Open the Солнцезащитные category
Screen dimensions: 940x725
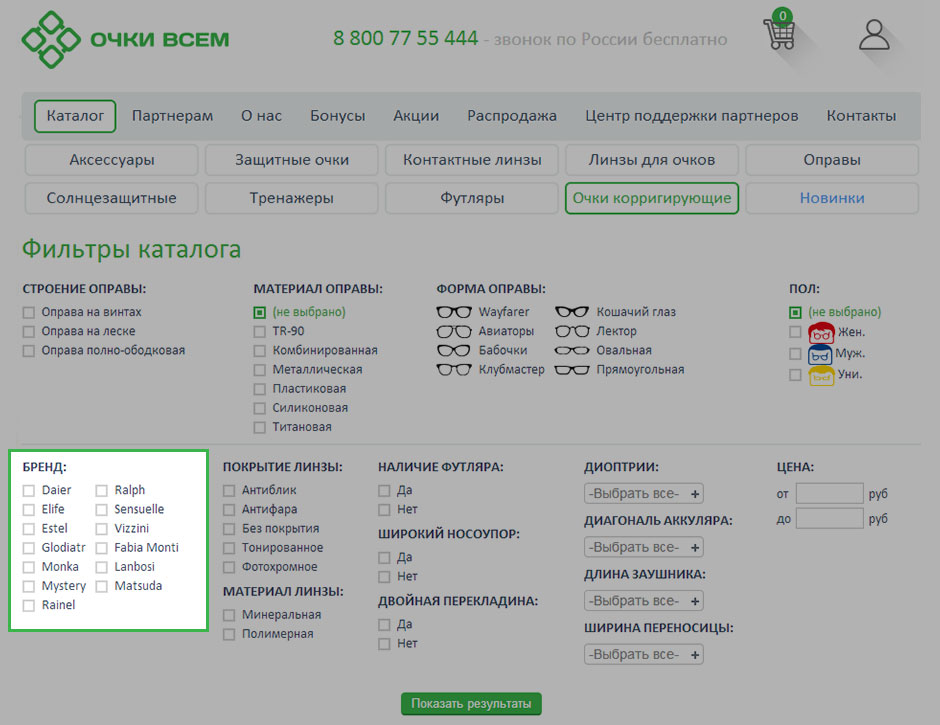[111, 198]
